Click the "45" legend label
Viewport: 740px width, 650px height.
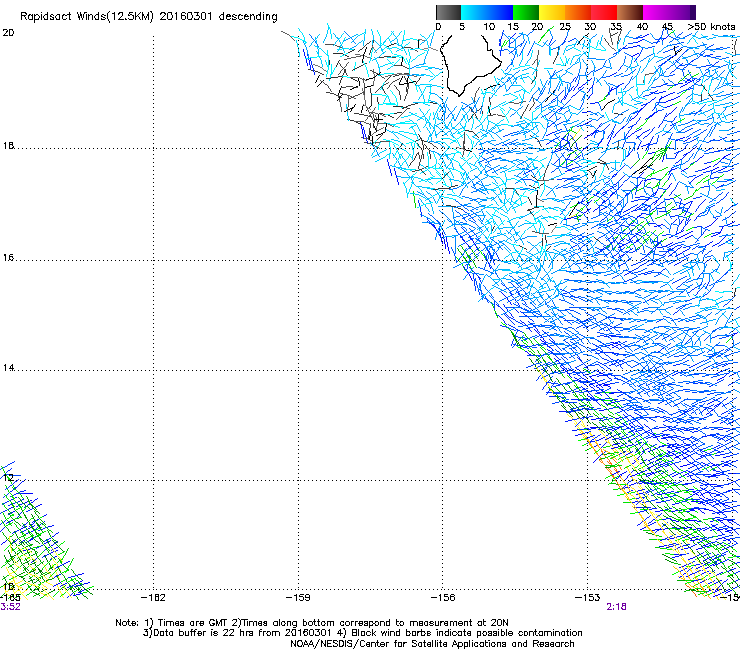tap(667, 27)
